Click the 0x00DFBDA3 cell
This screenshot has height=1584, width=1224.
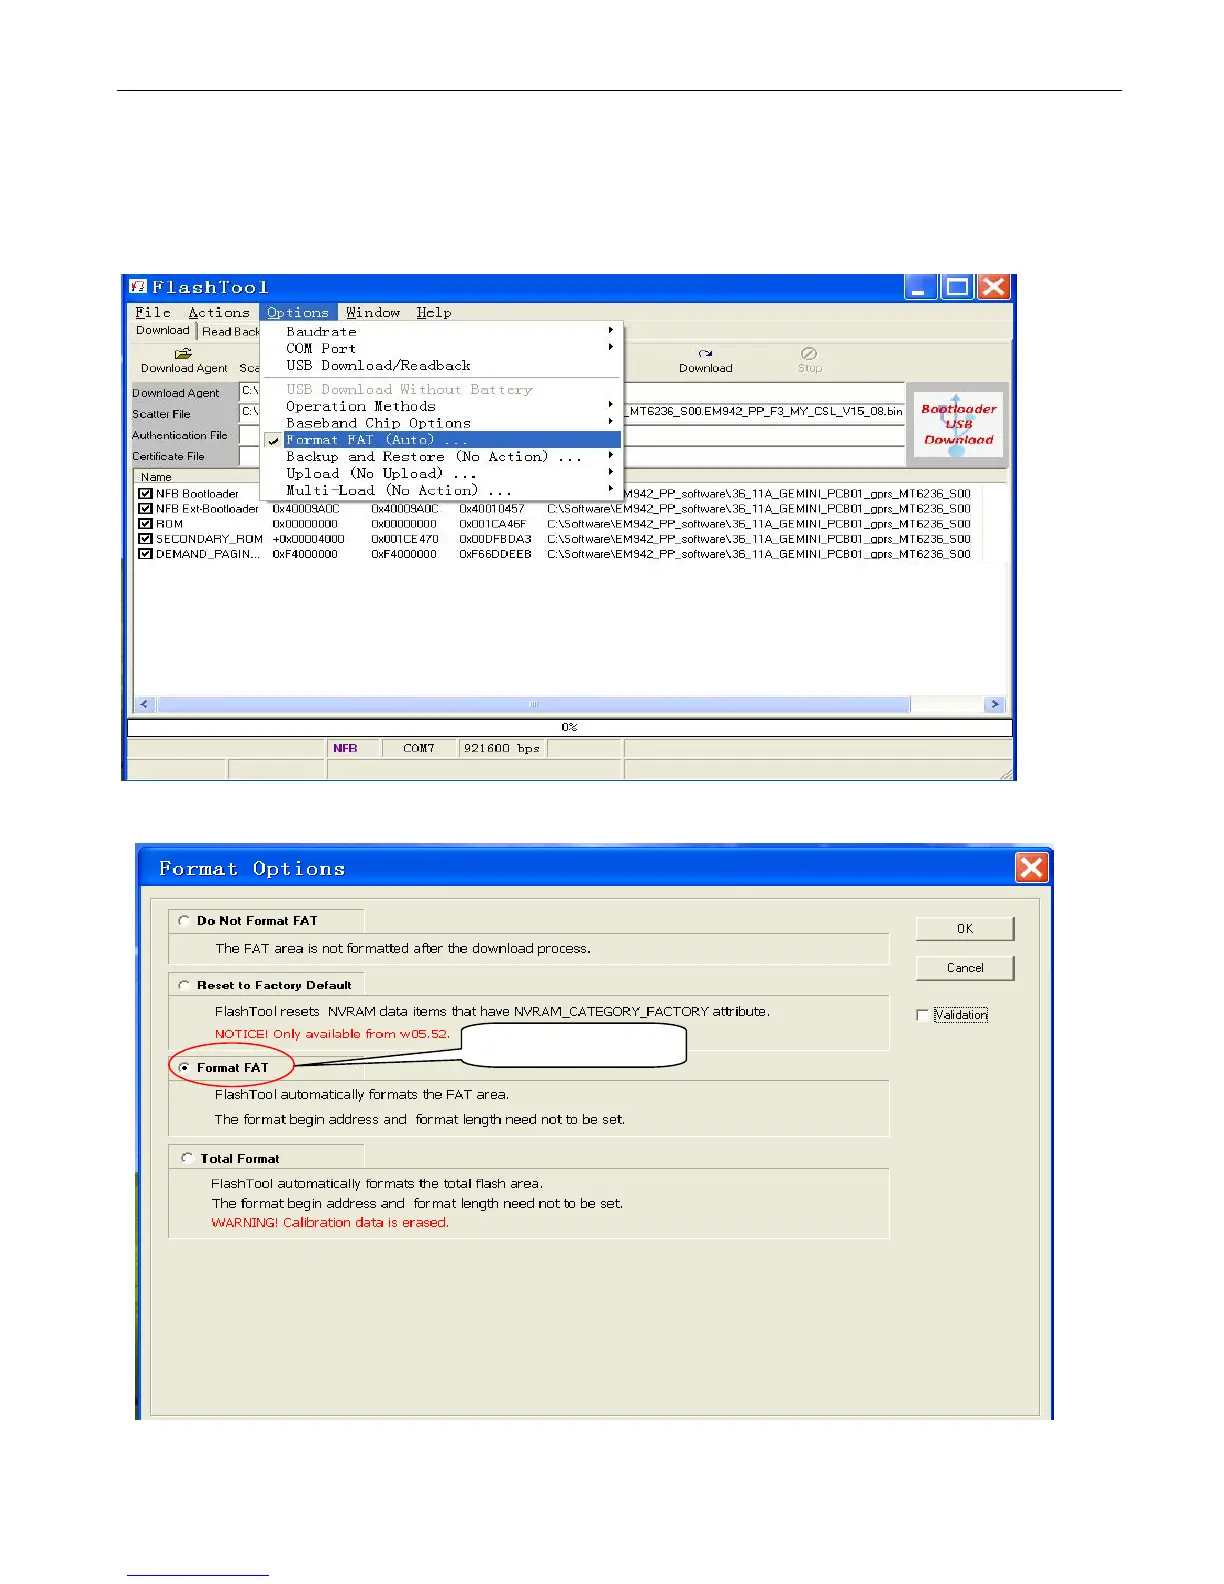point(495,539)
